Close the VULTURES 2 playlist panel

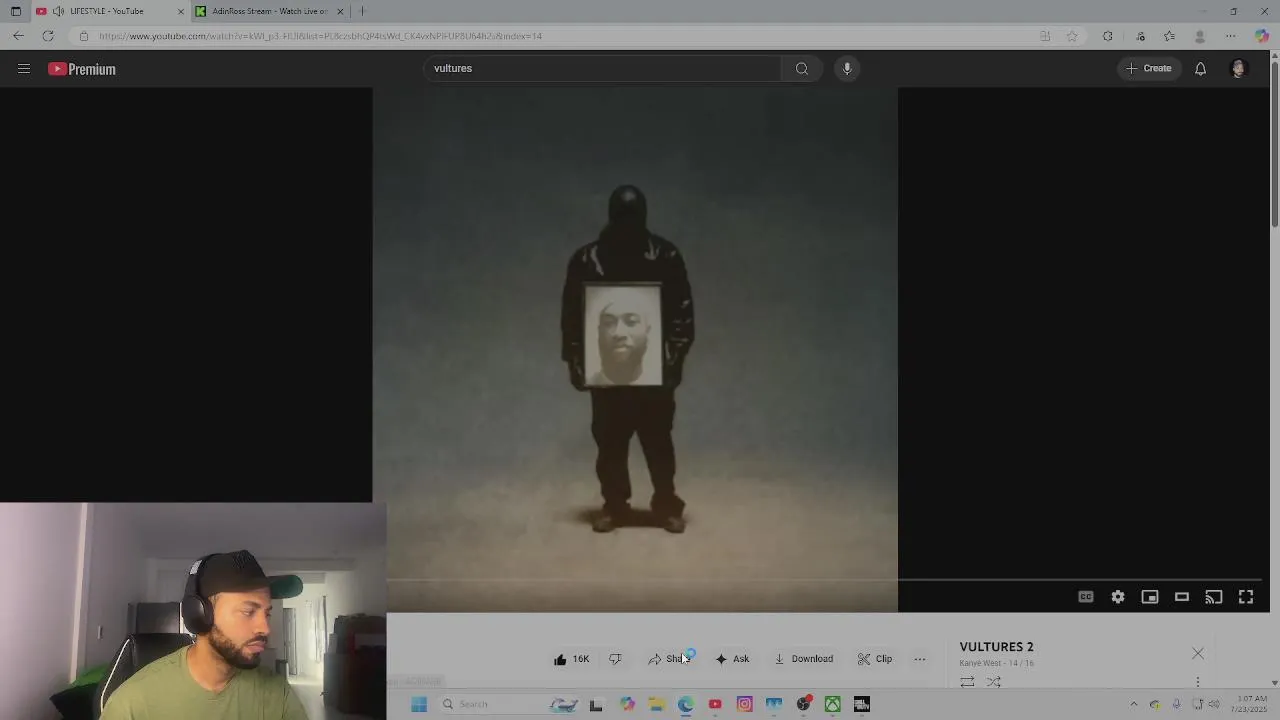click(1198, 654)
